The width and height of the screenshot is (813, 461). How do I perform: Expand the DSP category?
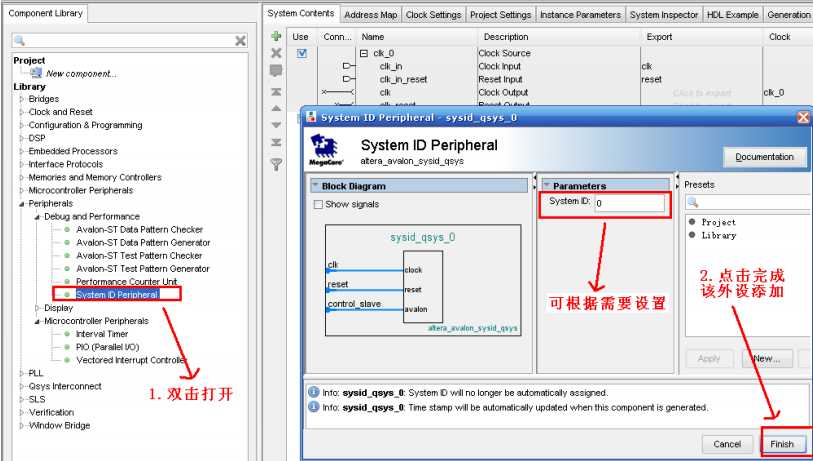coord(22,138)
